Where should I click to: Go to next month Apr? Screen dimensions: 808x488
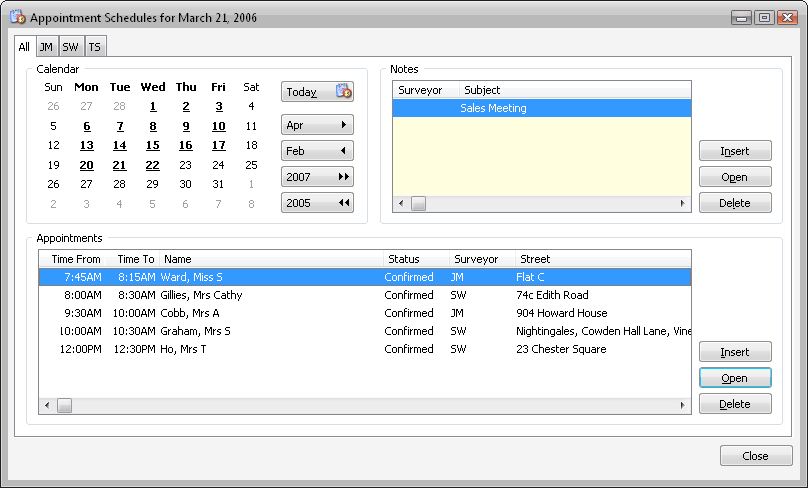click(317, 125)
